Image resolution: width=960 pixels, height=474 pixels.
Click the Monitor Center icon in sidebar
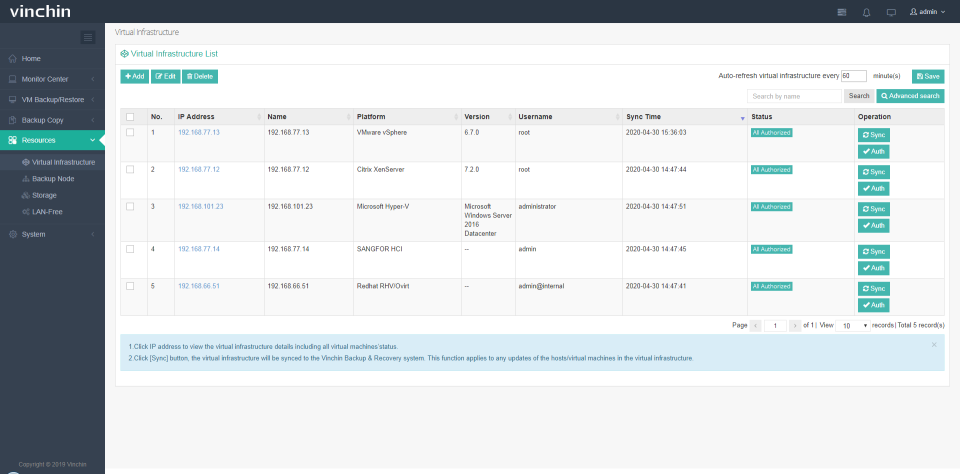click(x=13, y=79)
